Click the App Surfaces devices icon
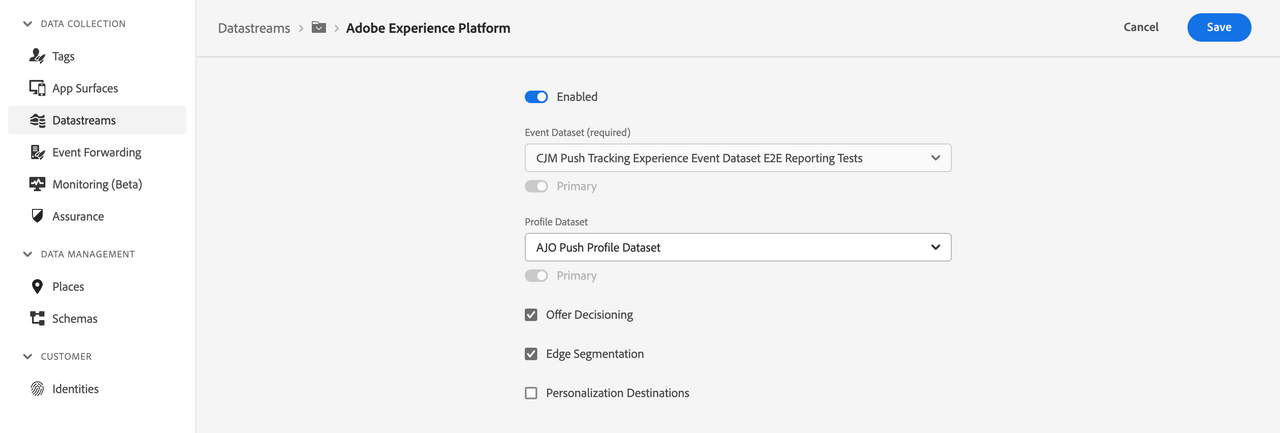Screen dimensions: 1280x433 coord(37,88)
